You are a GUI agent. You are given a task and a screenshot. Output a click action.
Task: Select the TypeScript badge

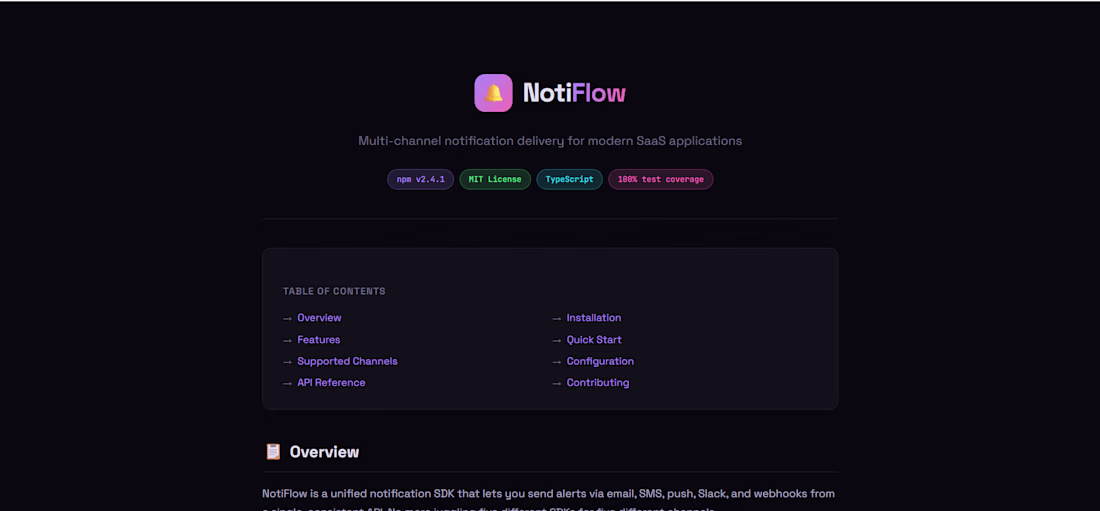coord(569,179)
